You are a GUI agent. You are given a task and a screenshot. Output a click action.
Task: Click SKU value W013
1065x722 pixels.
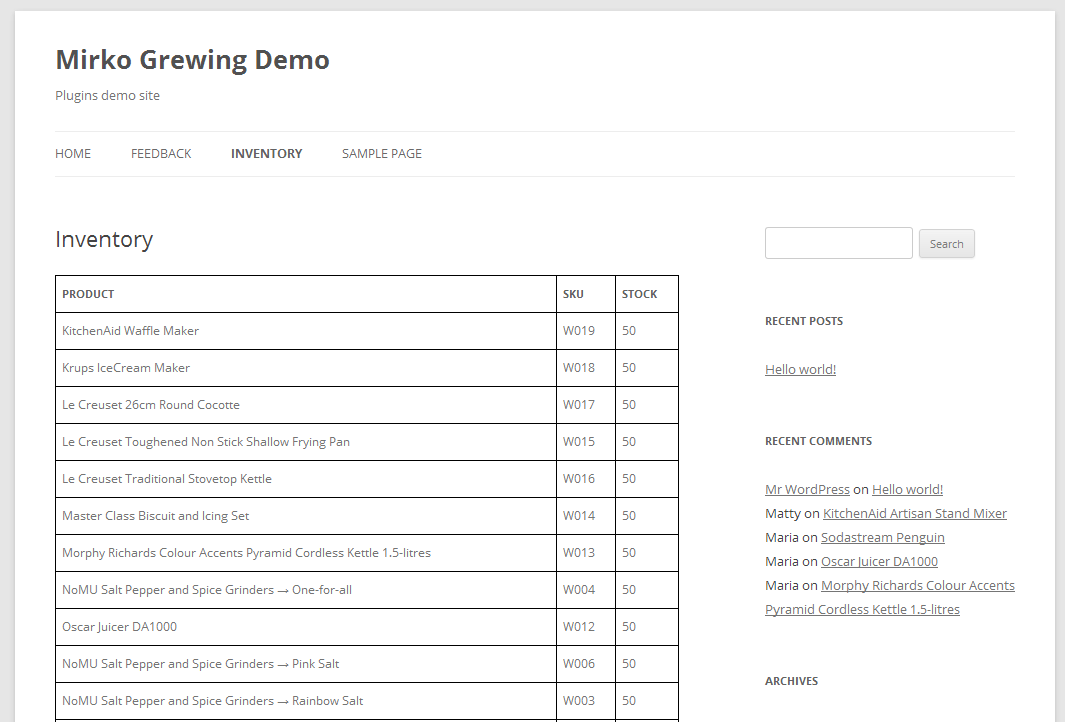pyautogui.click(x=579, y=554)
